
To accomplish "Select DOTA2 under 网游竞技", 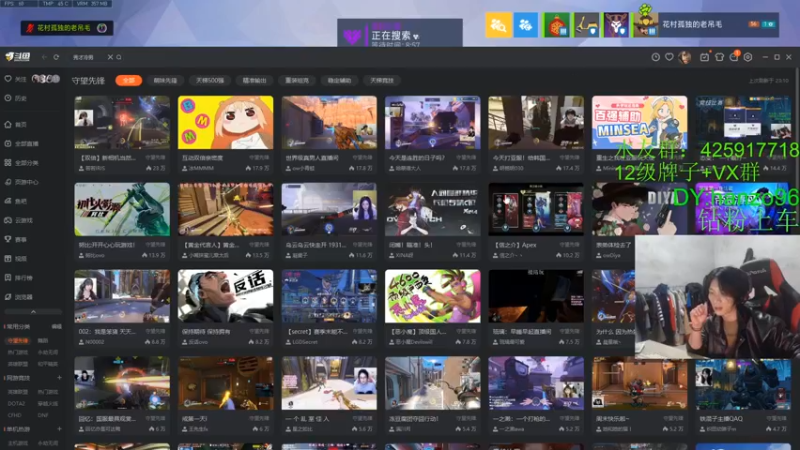I will tap(15, 404).
